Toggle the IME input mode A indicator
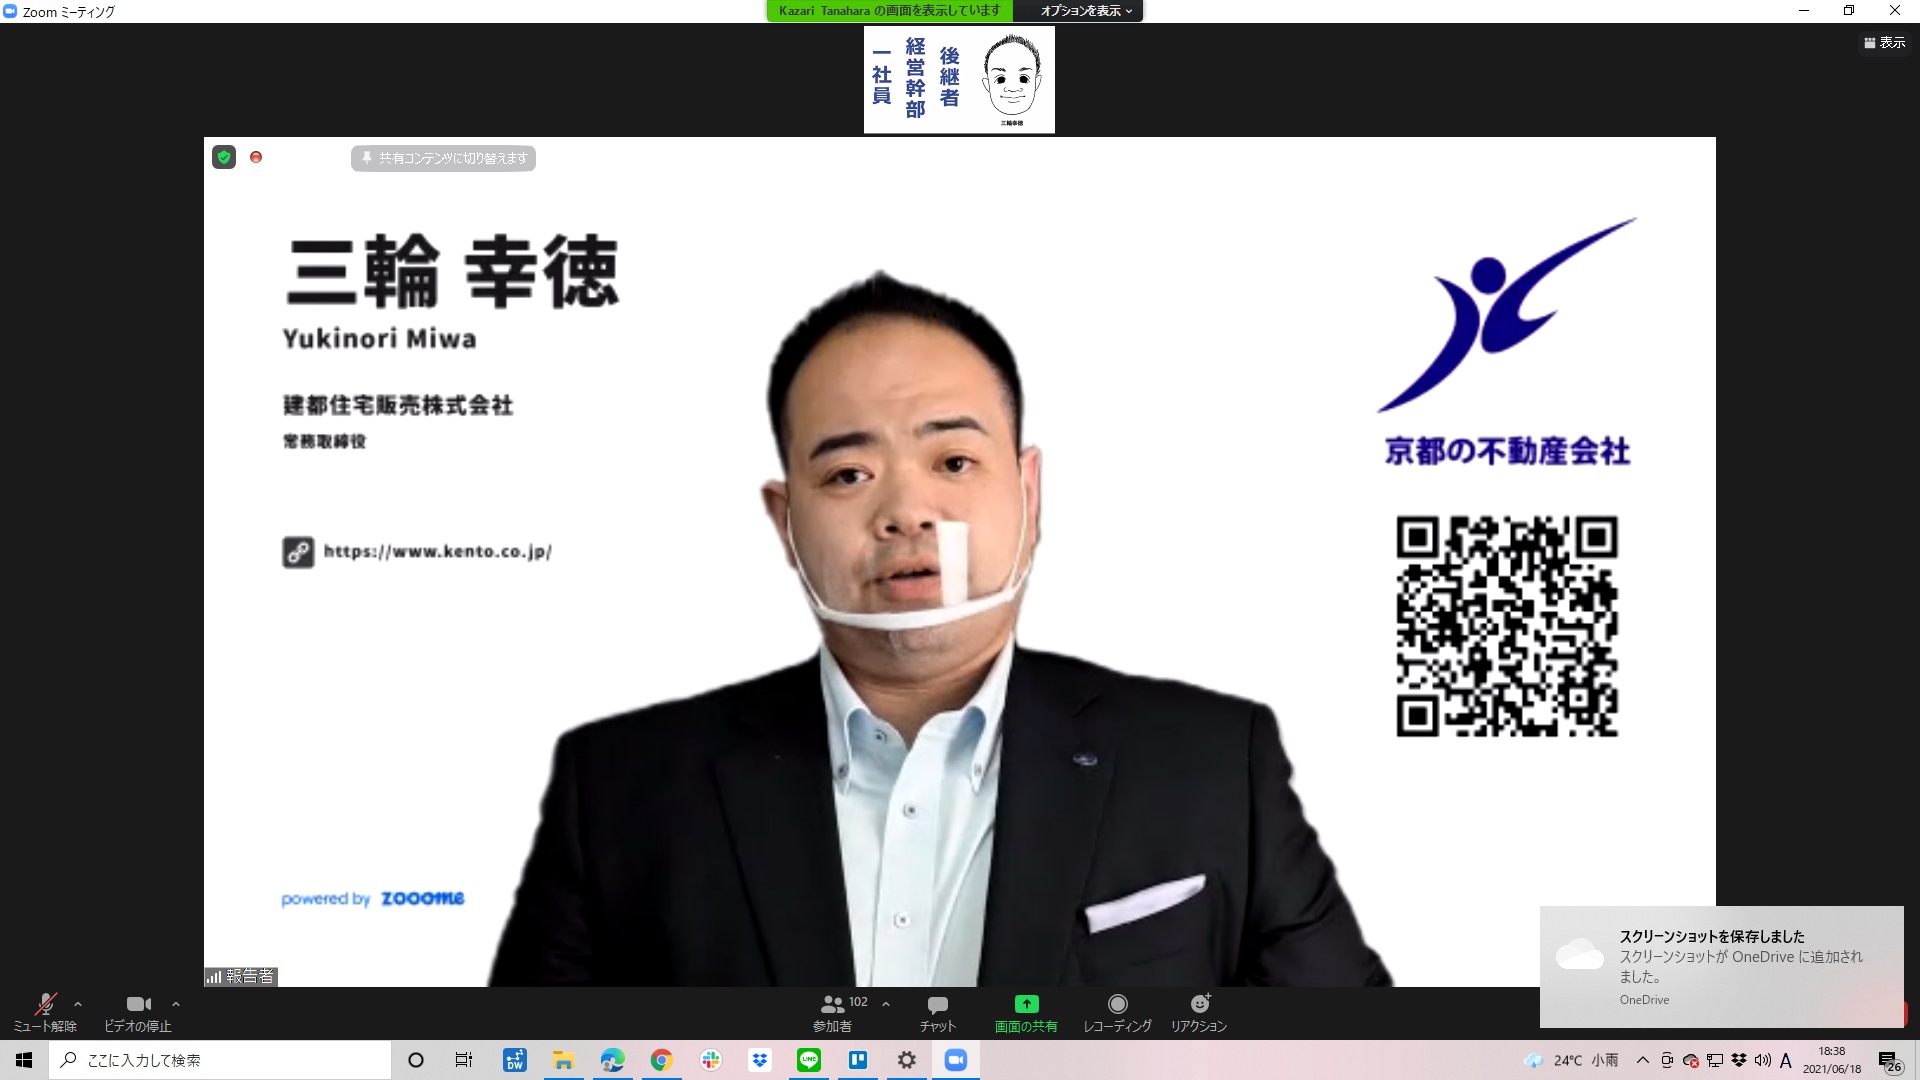The width and height of the screenshot is (1920, 1080). pos(1786,1060)
